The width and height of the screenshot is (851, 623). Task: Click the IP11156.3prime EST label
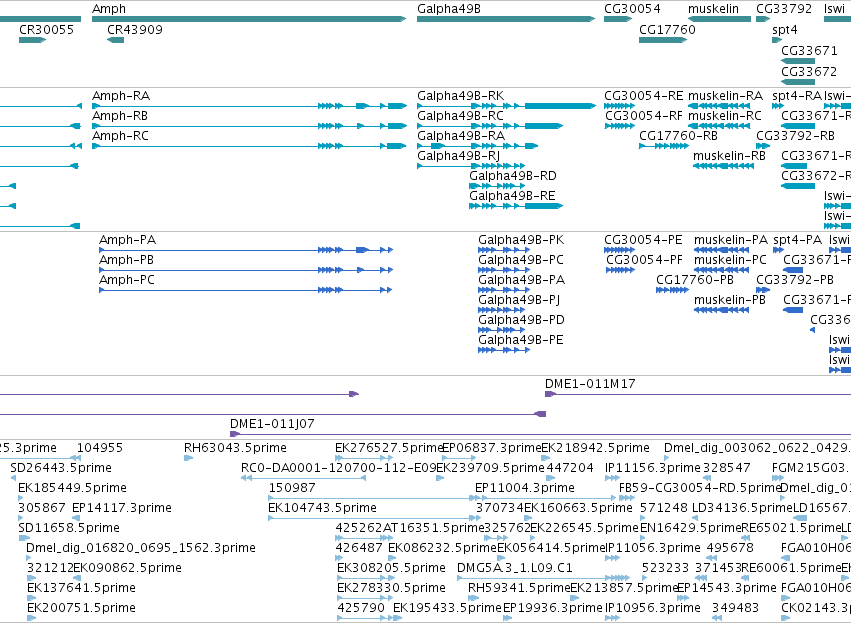point(653,468)
